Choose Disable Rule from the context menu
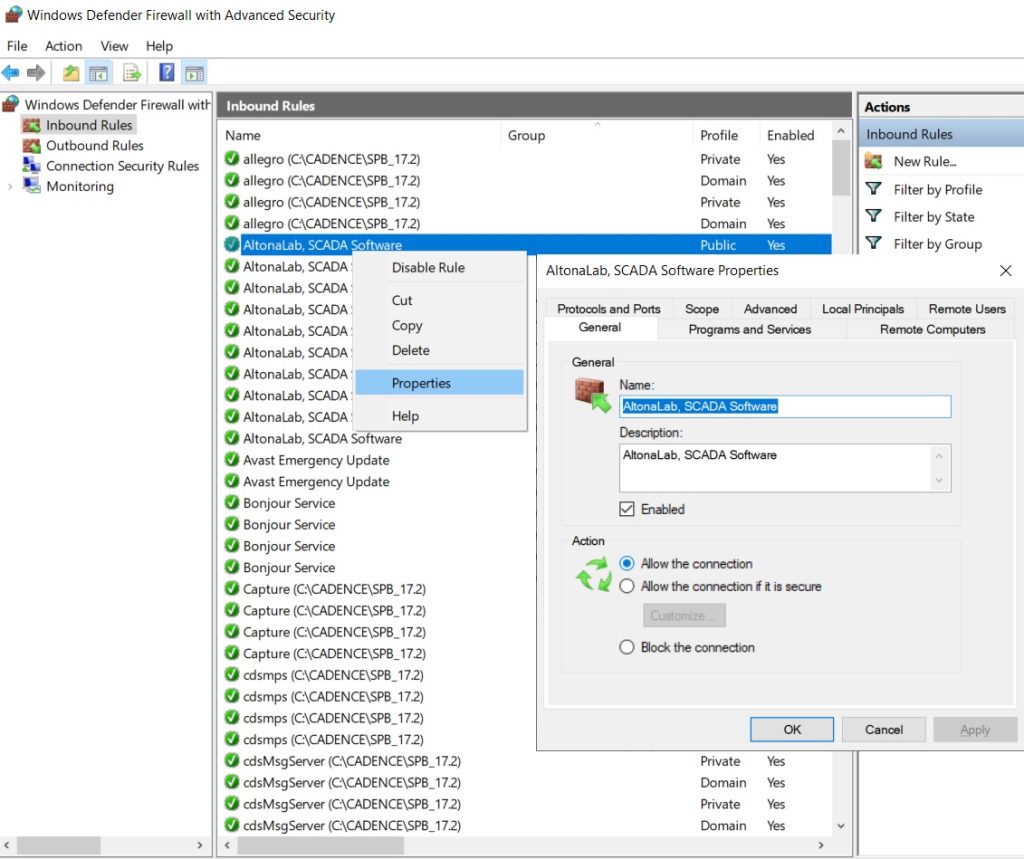 click(440, 267)
